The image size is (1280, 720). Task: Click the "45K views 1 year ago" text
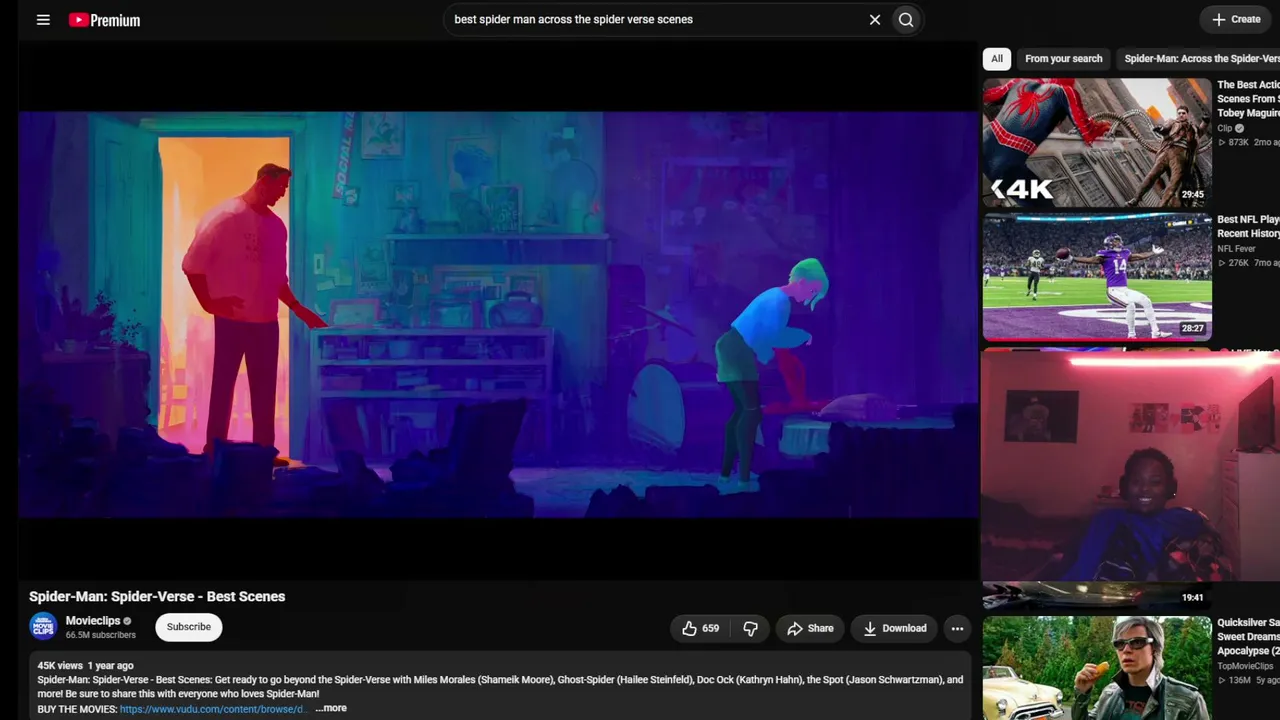pos(86,665)
